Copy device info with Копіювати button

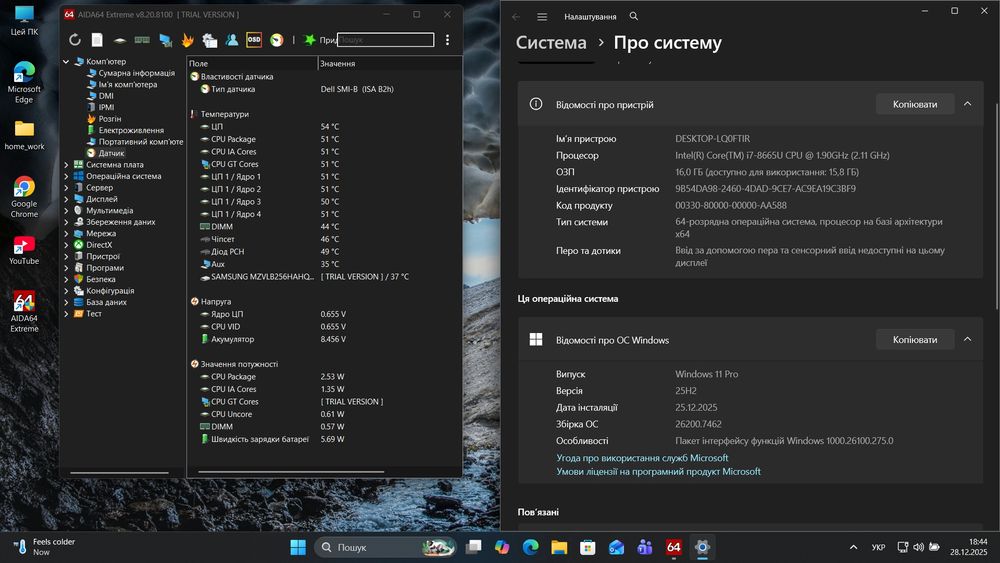tap(915, 104)
